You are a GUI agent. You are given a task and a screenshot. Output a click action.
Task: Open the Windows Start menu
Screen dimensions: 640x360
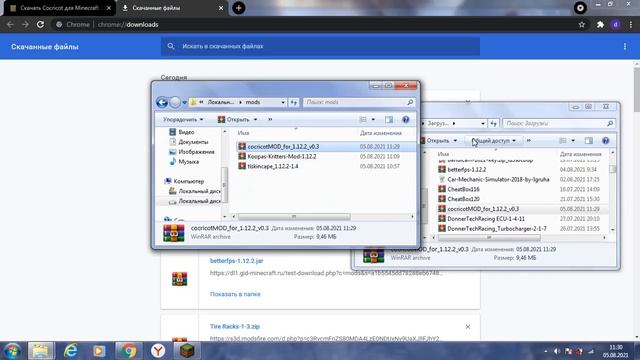point(12,351)
